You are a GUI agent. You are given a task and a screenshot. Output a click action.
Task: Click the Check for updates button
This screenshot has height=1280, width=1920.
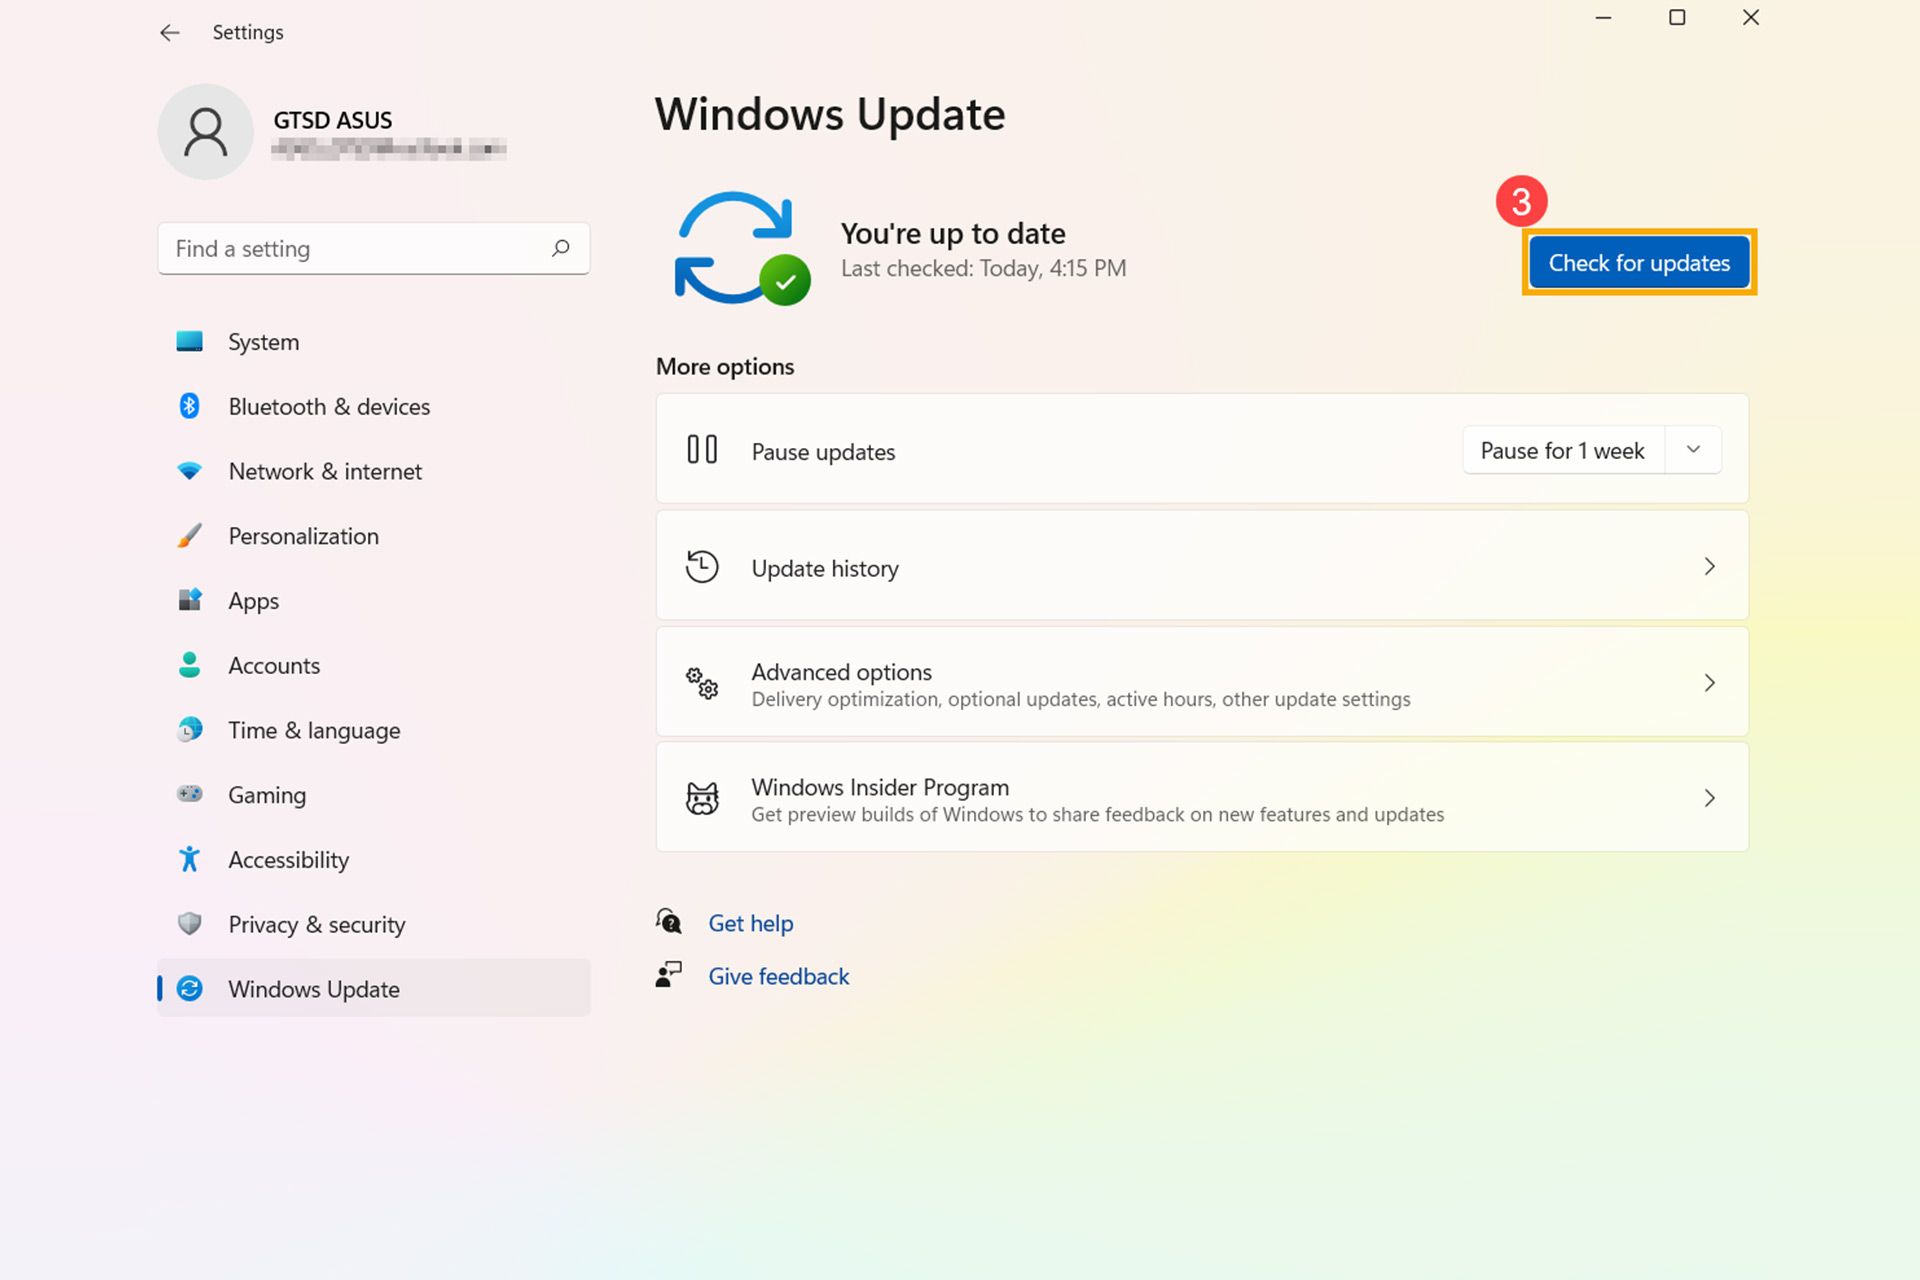[x=1638, y=262]
